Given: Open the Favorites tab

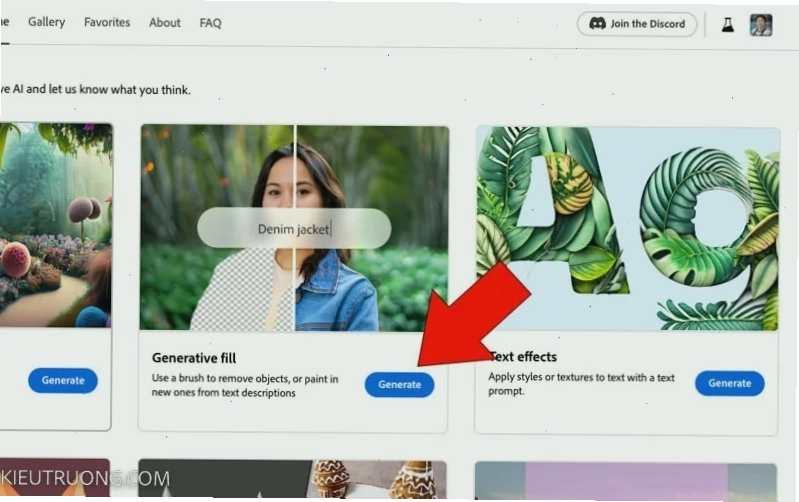Looking at the screenshot, I should [x=107, y=22].
